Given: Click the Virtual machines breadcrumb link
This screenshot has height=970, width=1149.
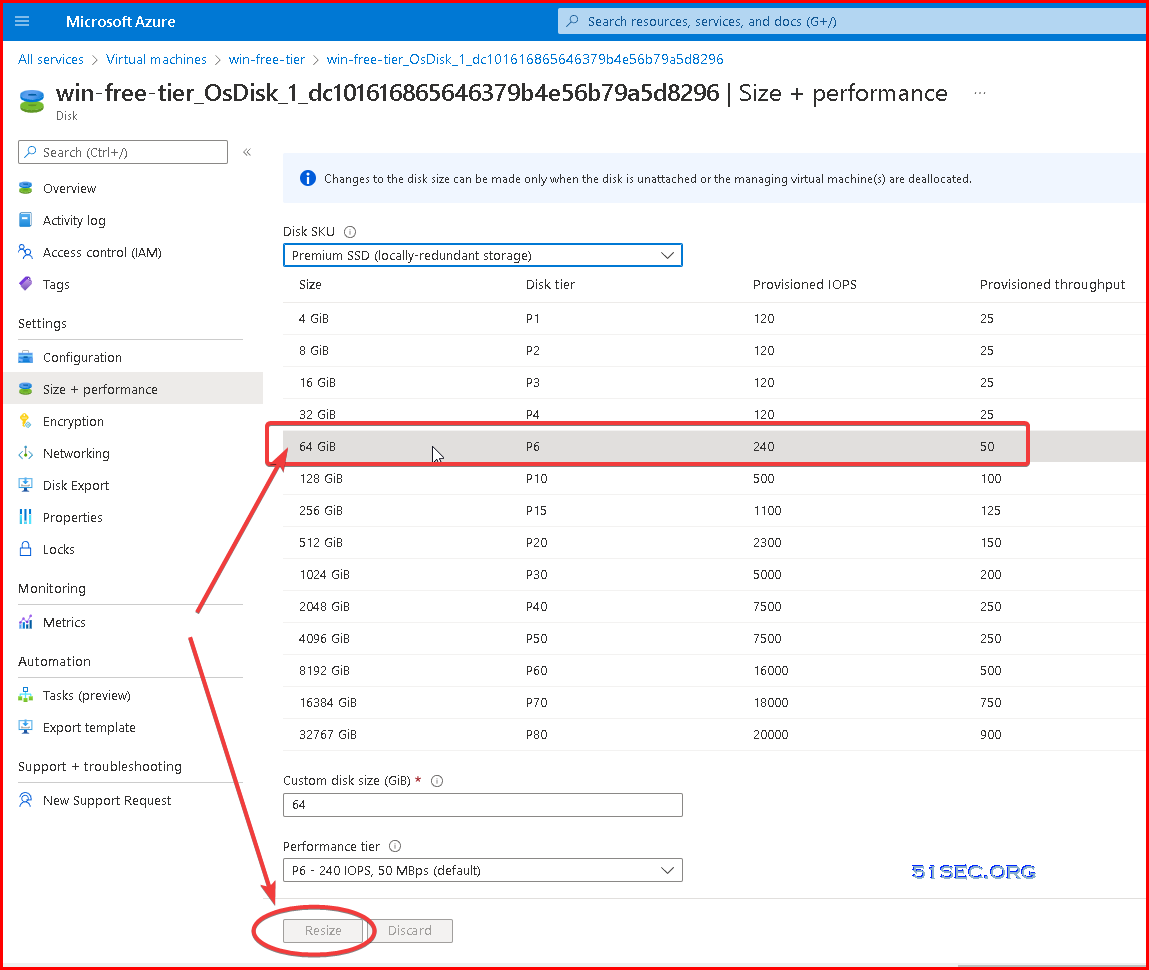Looking at the screenshot, I should click(156, 59).
